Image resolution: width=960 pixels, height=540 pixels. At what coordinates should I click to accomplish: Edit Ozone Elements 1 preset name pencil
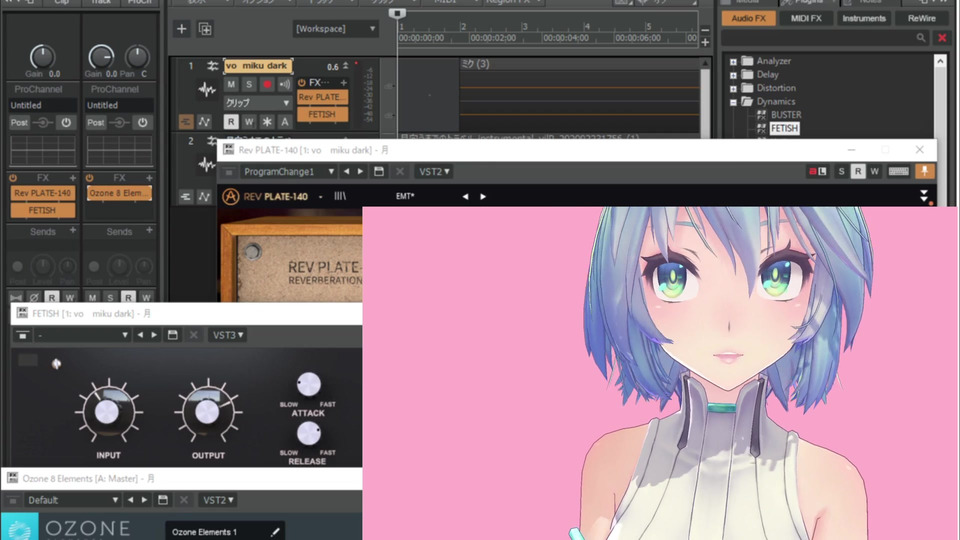275,532
